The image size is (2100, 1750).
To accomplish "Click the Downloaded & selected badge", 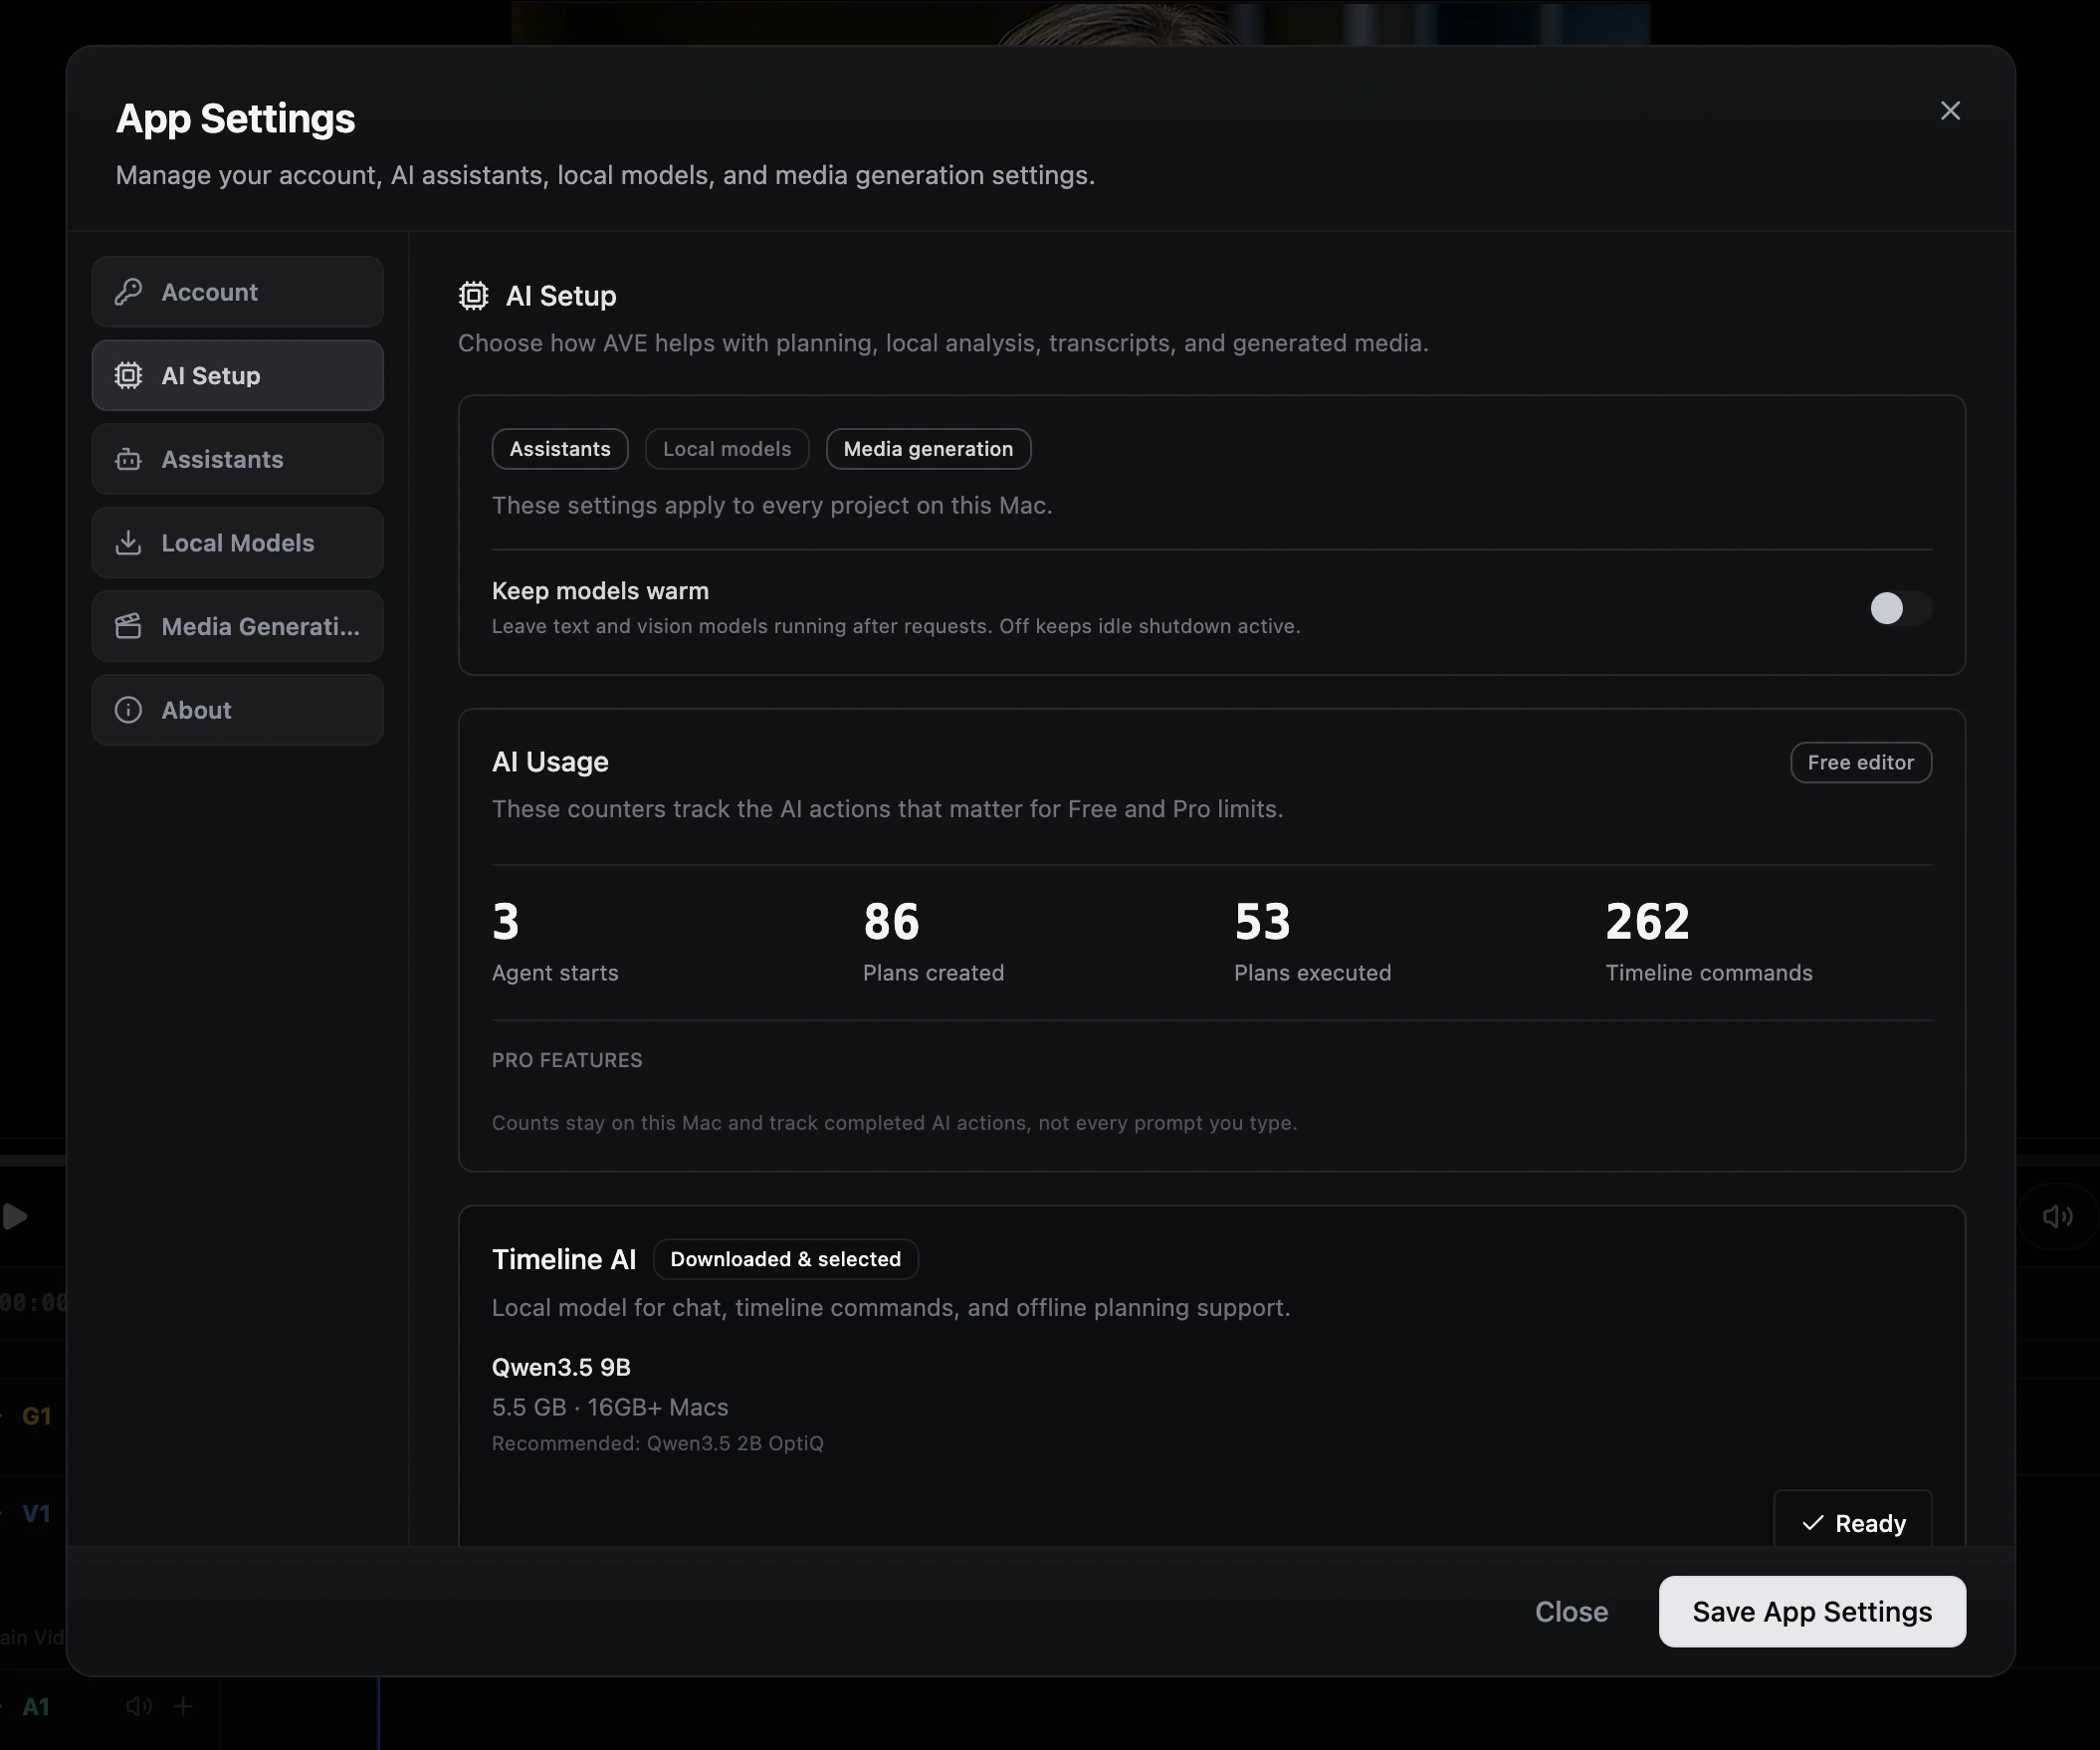I will pyautogui.click(x=785, y=1259).
